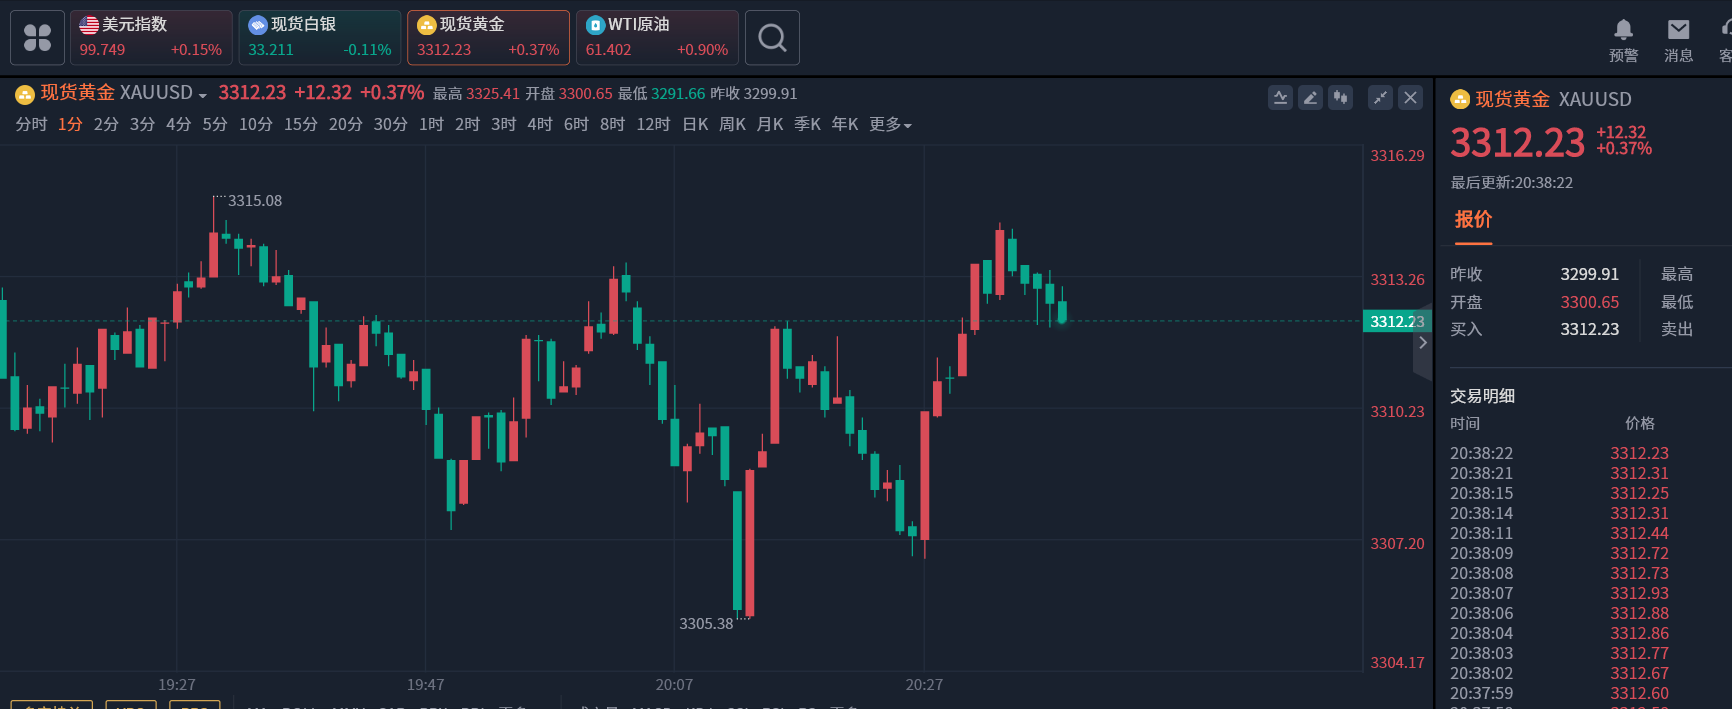This screenshot has width=1732, height=709.
Task: Toggle the 1时 interval
Action: (431, 124)
